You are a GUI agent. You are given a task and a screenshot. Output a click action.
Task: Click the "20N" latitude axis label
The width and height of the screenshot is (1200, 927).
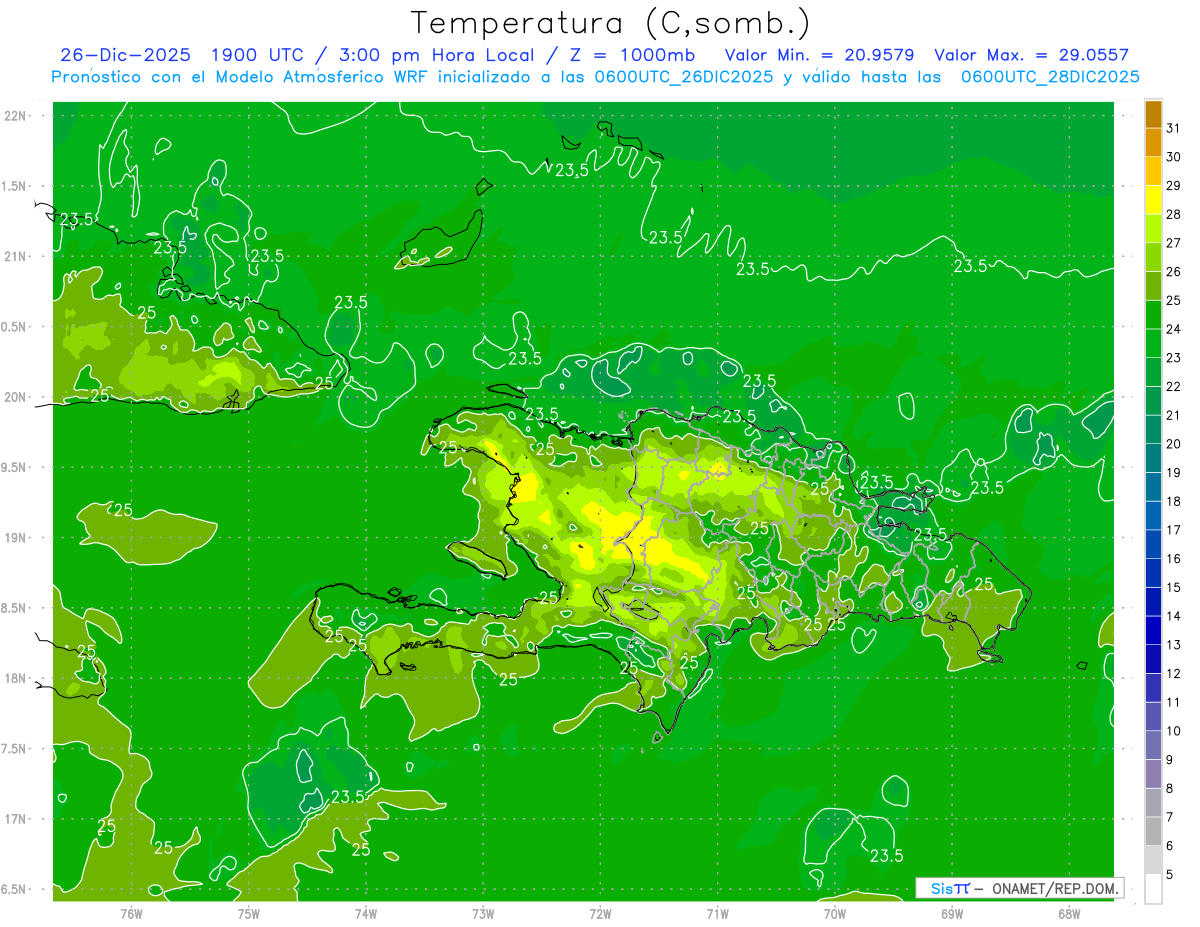[17, 397]
